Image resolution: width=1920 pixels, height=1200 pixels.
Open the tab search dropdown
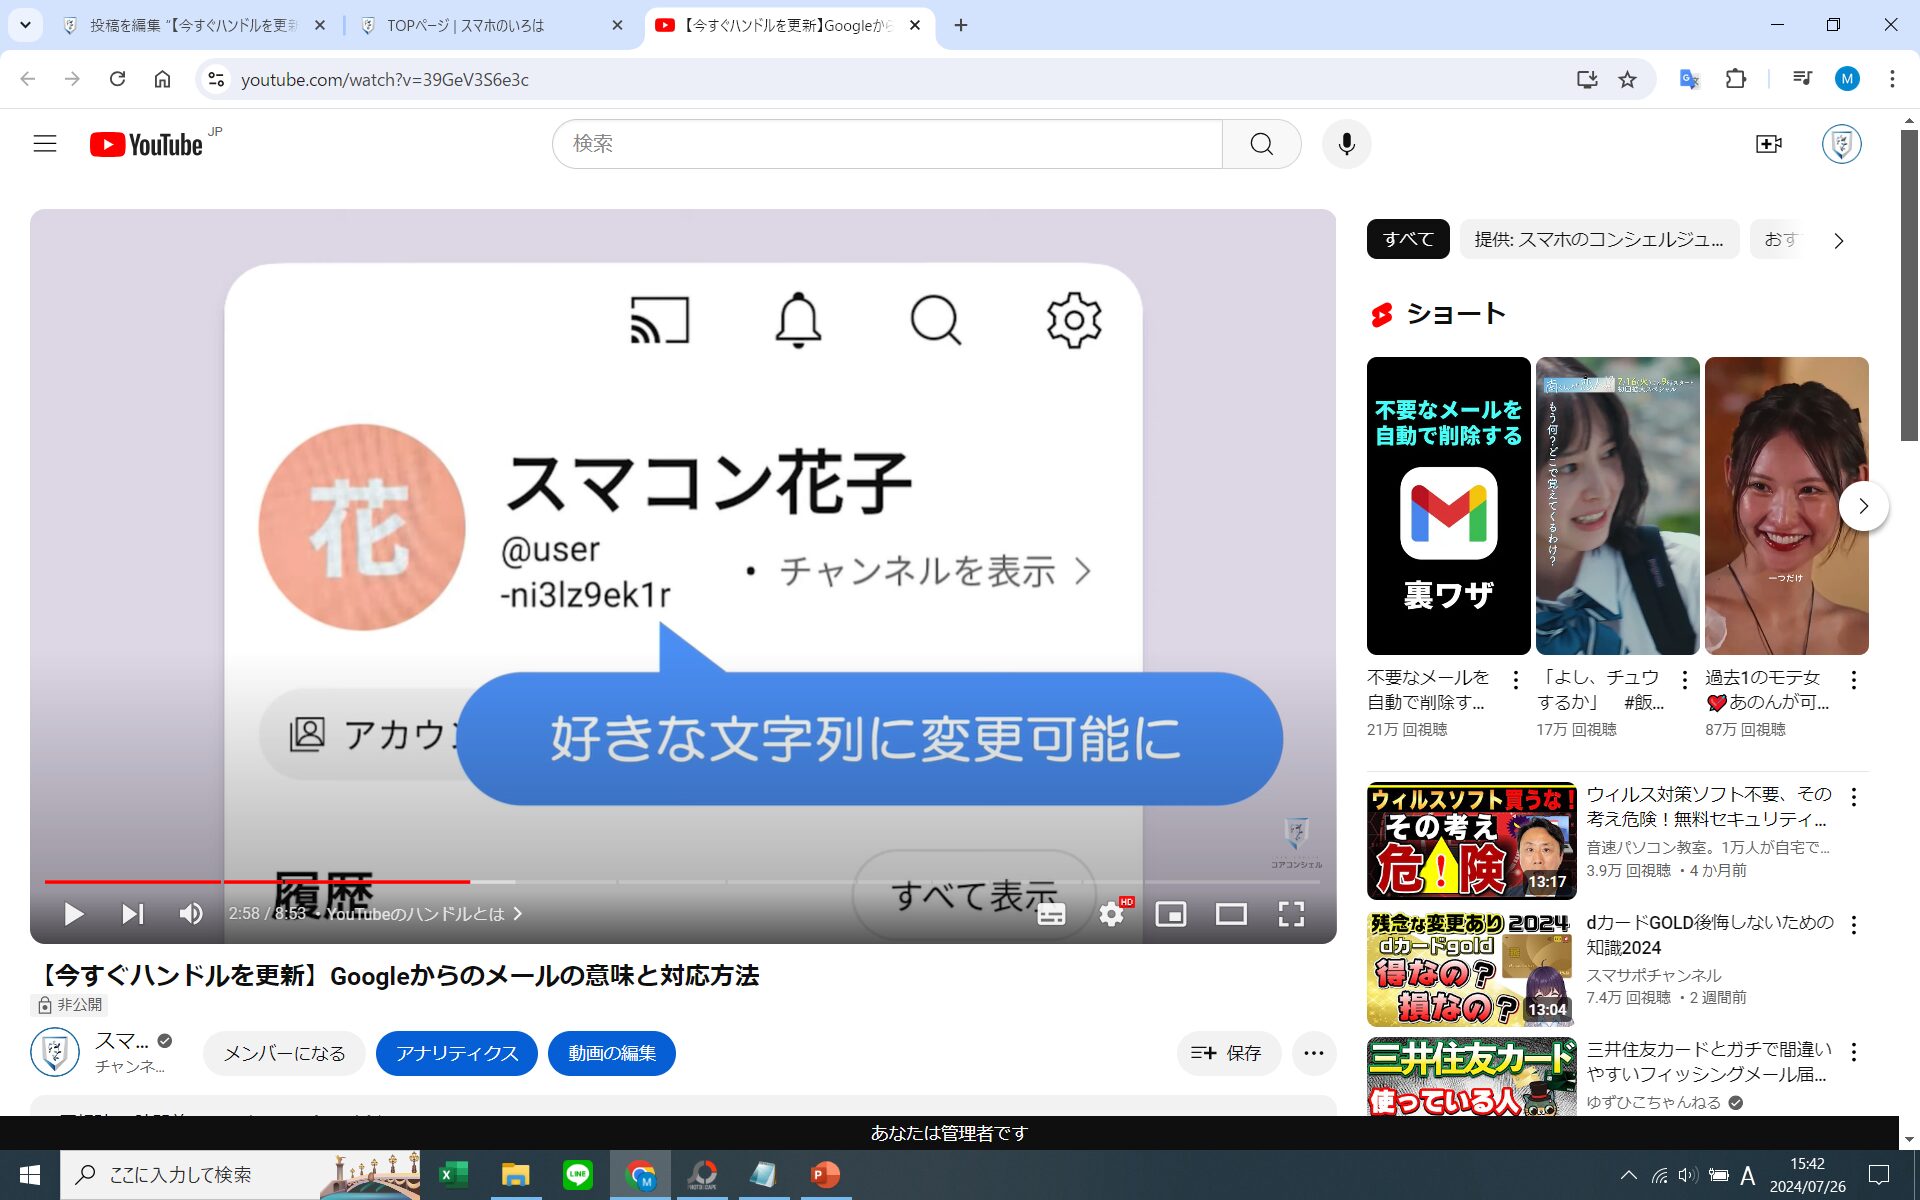(x=25, y=25)
